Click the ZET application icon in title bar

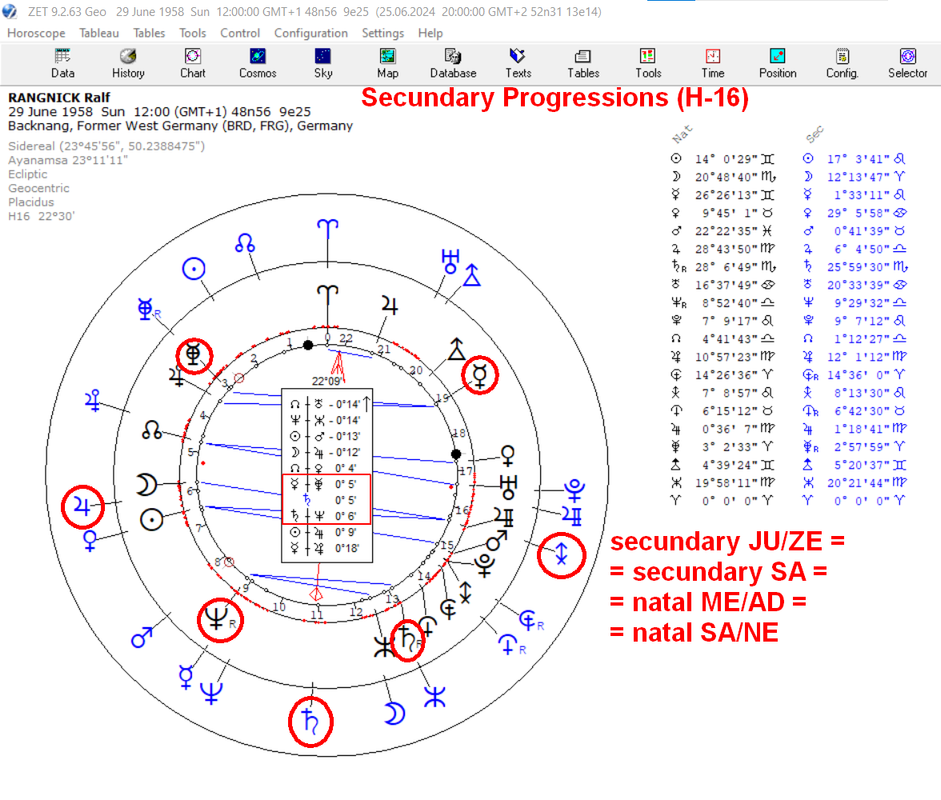tap(9, 11)
